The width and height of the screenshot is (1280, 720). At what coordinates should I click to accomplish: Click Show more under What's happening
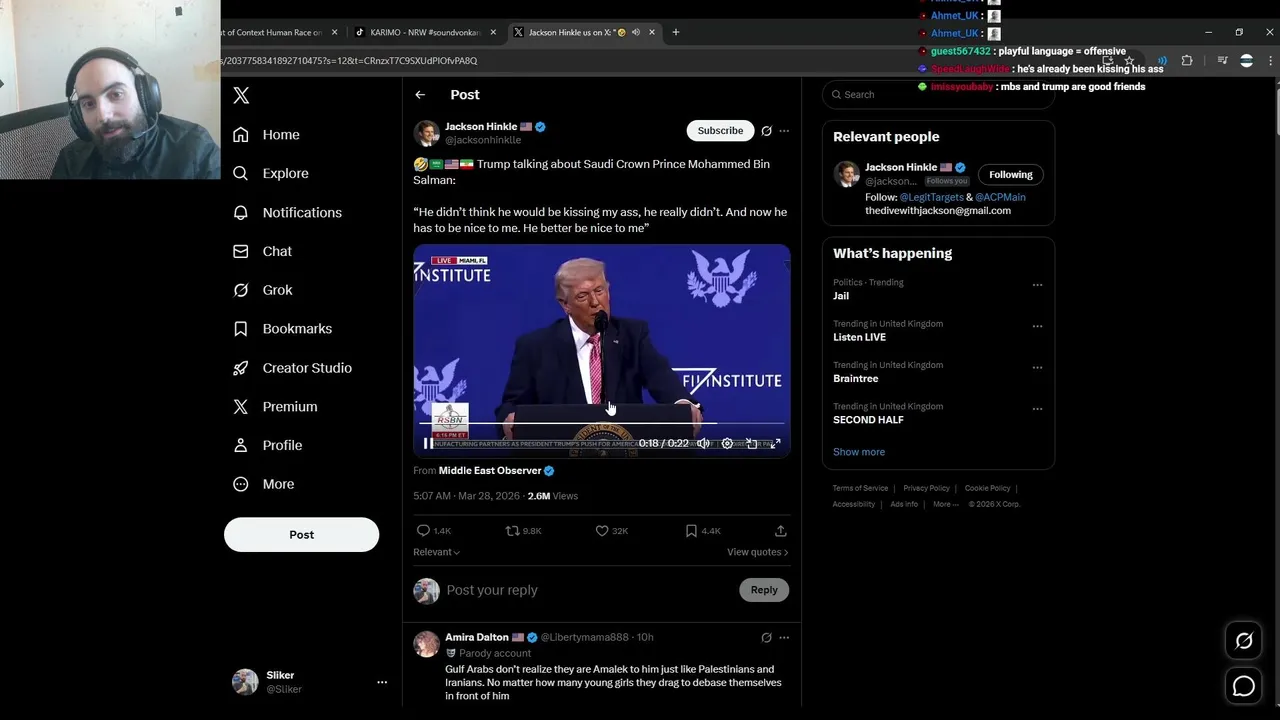point(859,452)
